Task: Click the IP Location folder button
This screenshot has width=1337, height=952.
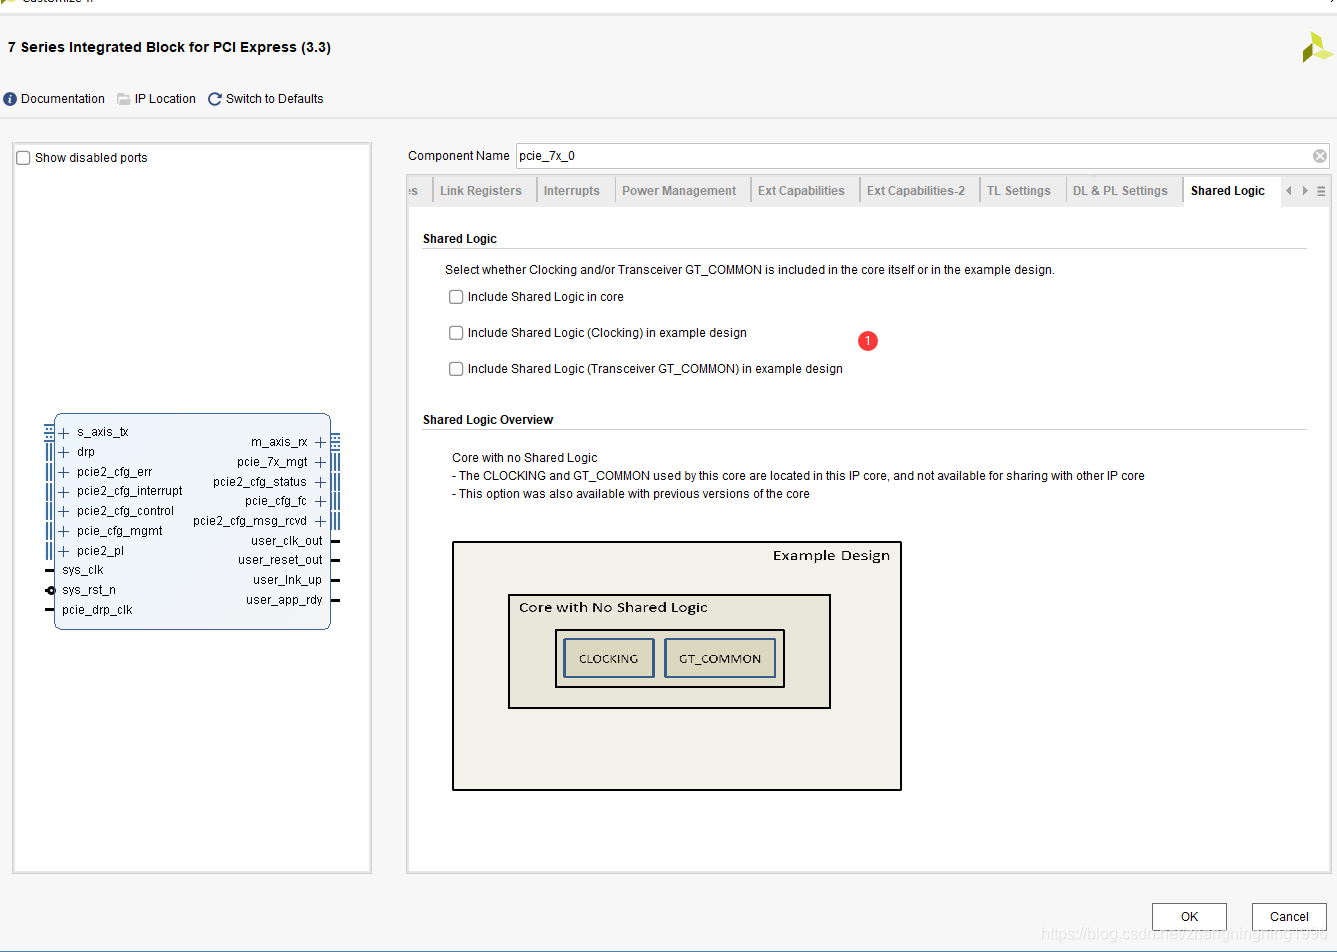Action: click(x=156, y=99)
